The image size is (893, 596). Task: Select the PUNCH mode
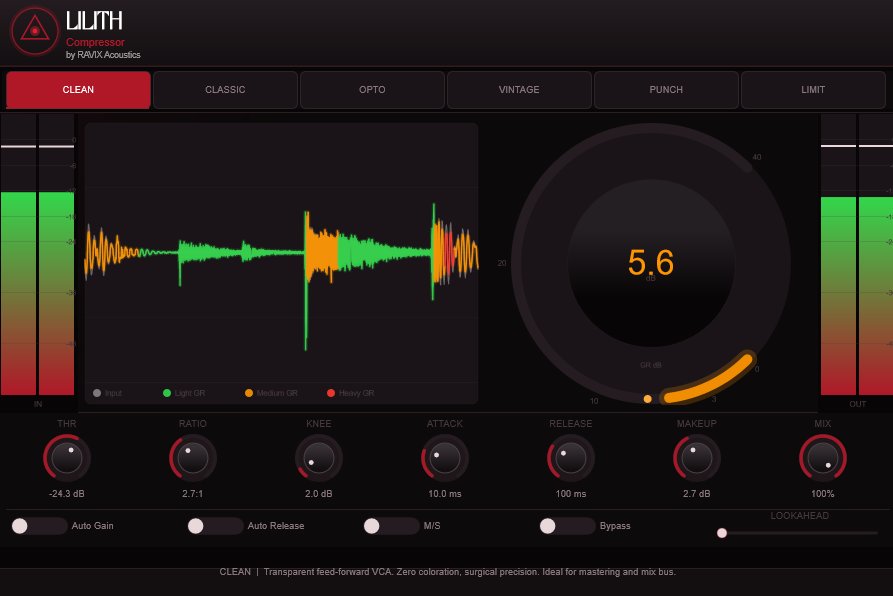pyautogui.click(x=666, y=89)
